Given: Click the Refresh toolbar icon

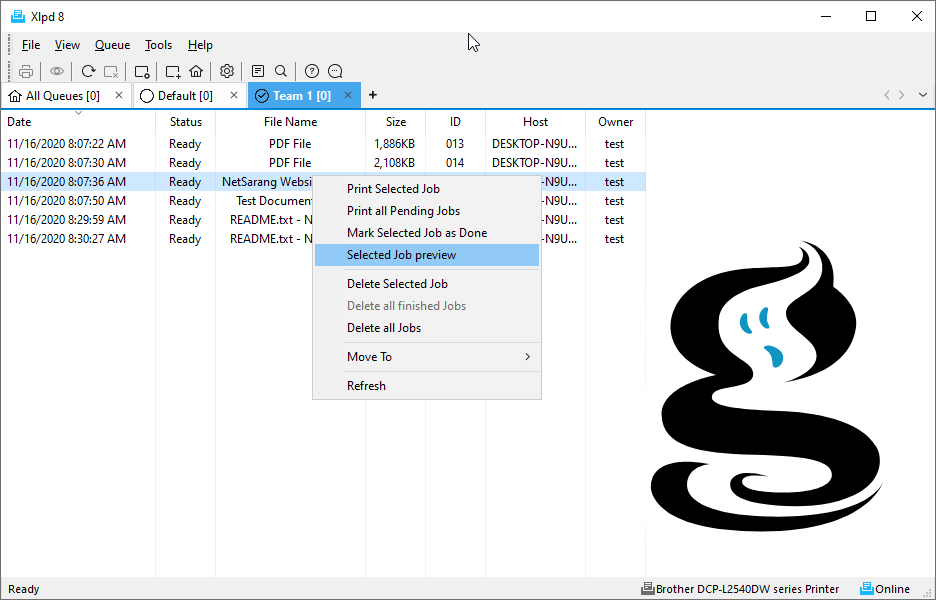Looking at the screenshot, I should pyautogui.click(x=88, y=72).
